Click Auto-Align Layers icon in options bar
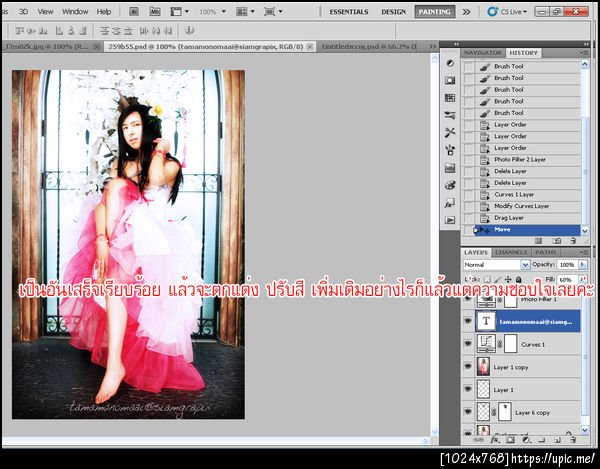 189,30
